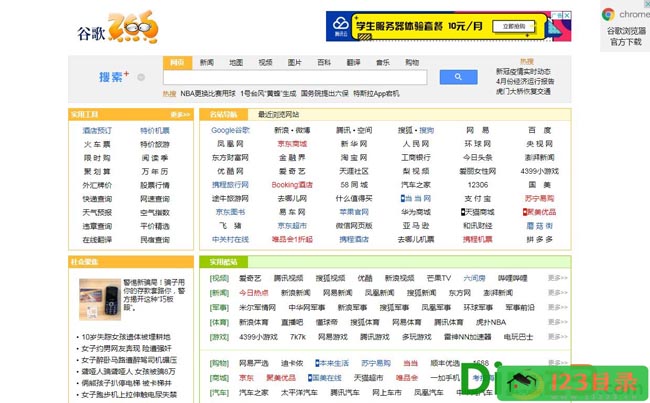Viewport: 650px width, 403px height.
Task: Switch to the 百科 search tab
Action: [x=324, y=63]
